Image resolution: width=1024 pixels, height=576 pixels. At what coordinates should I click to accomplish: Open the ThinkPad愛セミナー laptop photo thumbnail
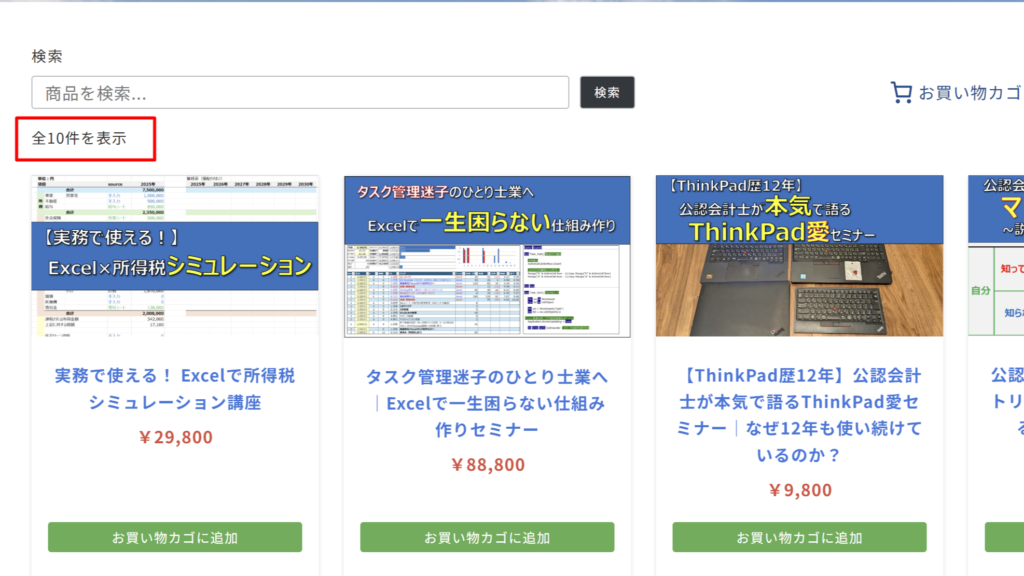pyautogui.click(x=799, y=256)
